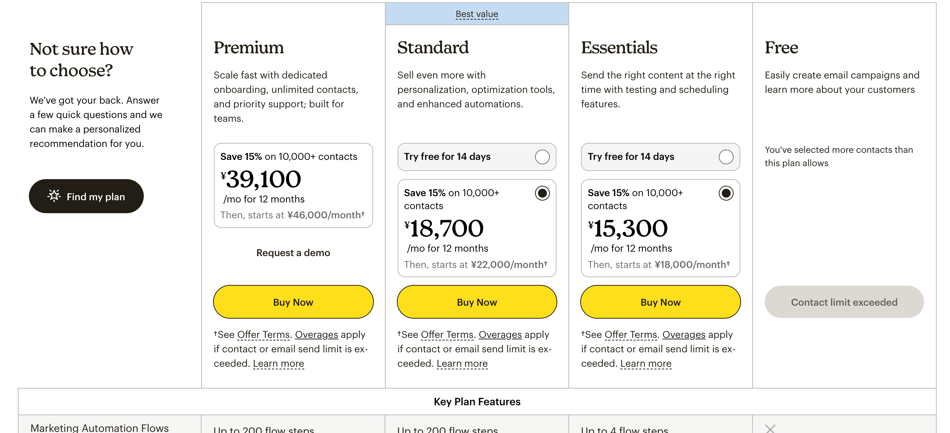
Task: Open Request a demo link
Action: pyautogui.click(x=293, y=253)
